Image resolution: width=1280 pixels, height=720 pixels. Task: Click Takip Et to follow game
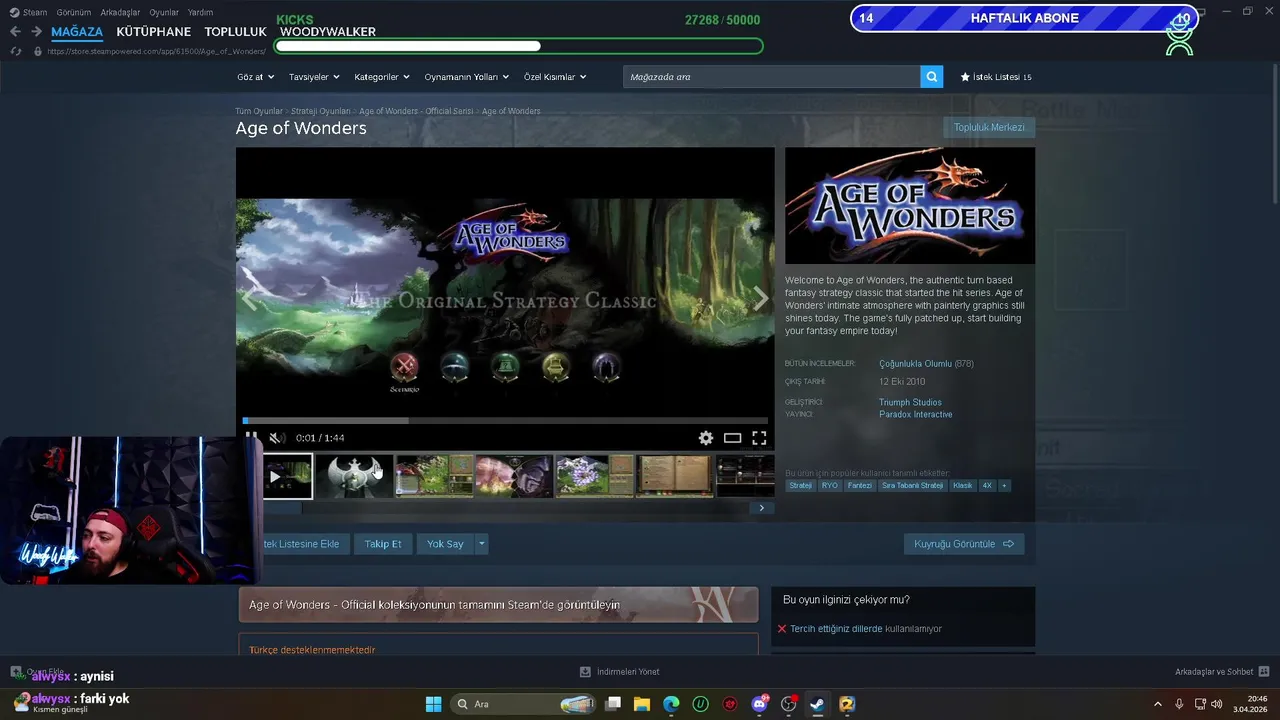383,544
